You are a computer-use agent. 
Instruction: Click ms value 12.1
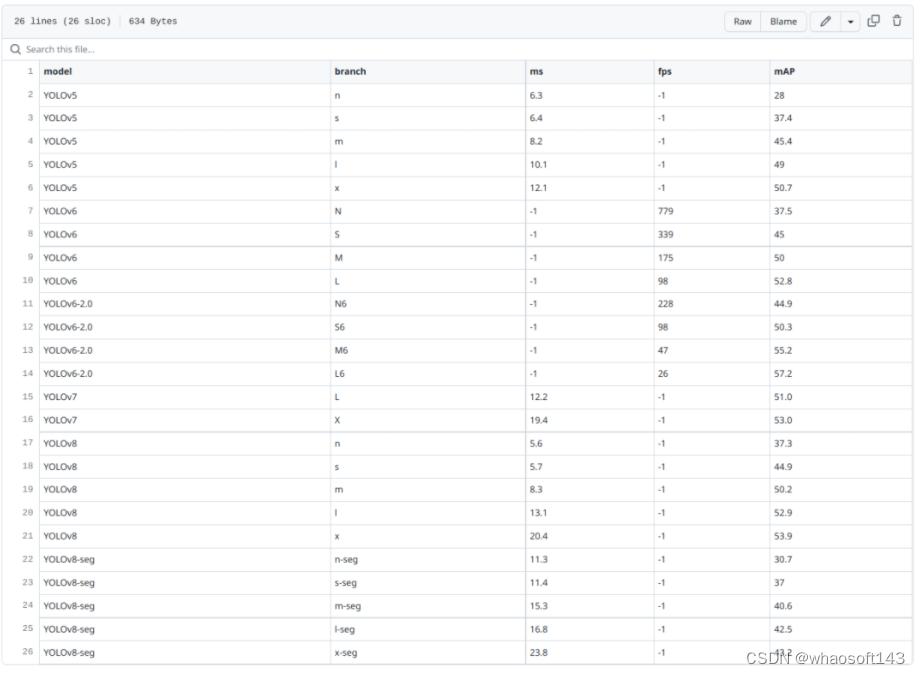click(538, 188)
